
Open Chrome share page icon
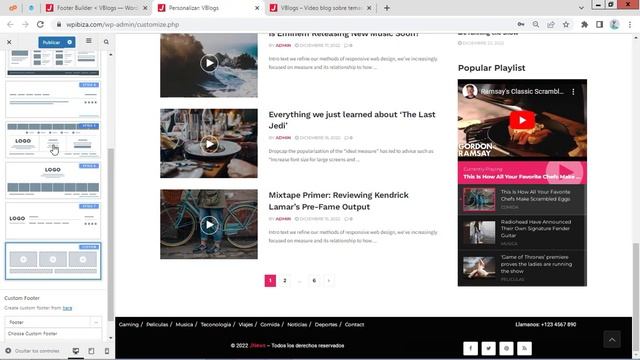(x=551, y=24)
